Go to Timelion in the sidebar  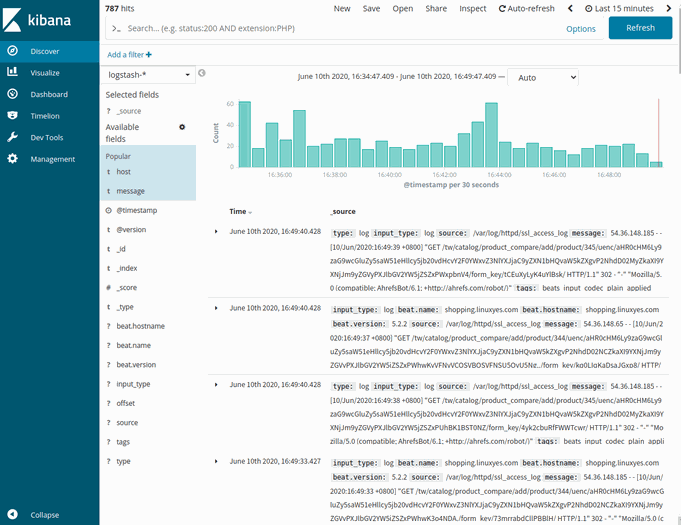pyautogui.click(x=50, y=116)
